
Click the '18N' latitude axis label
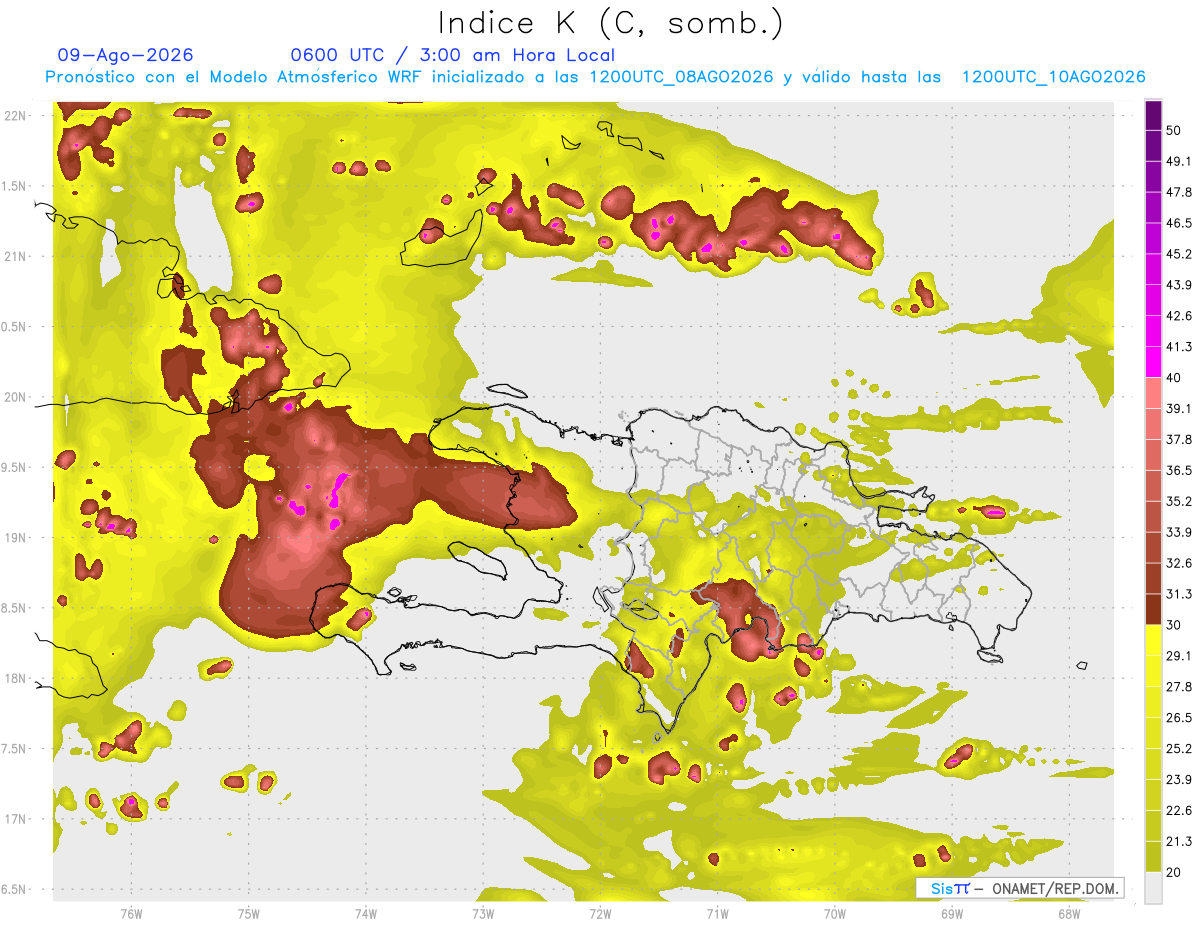coord(16,678)
